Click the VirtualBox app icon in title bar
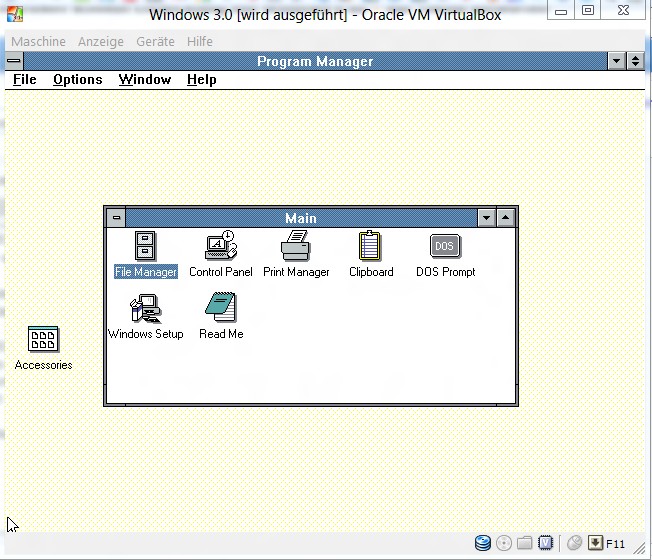 (15, 14)
